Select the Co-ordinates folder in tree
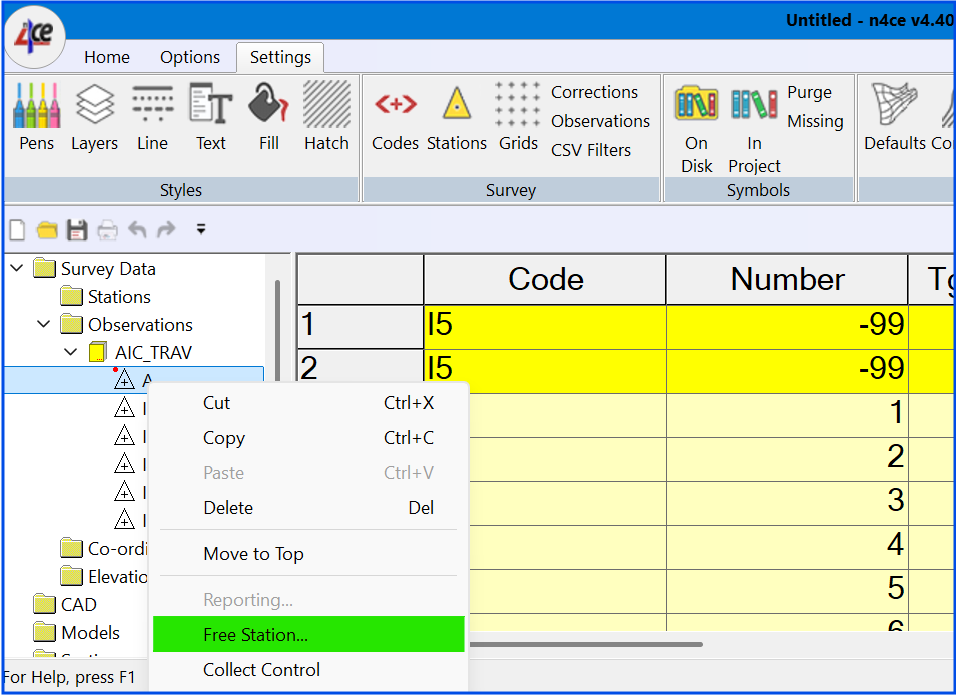This screenshot has height=696, width=956. [104, 549]
